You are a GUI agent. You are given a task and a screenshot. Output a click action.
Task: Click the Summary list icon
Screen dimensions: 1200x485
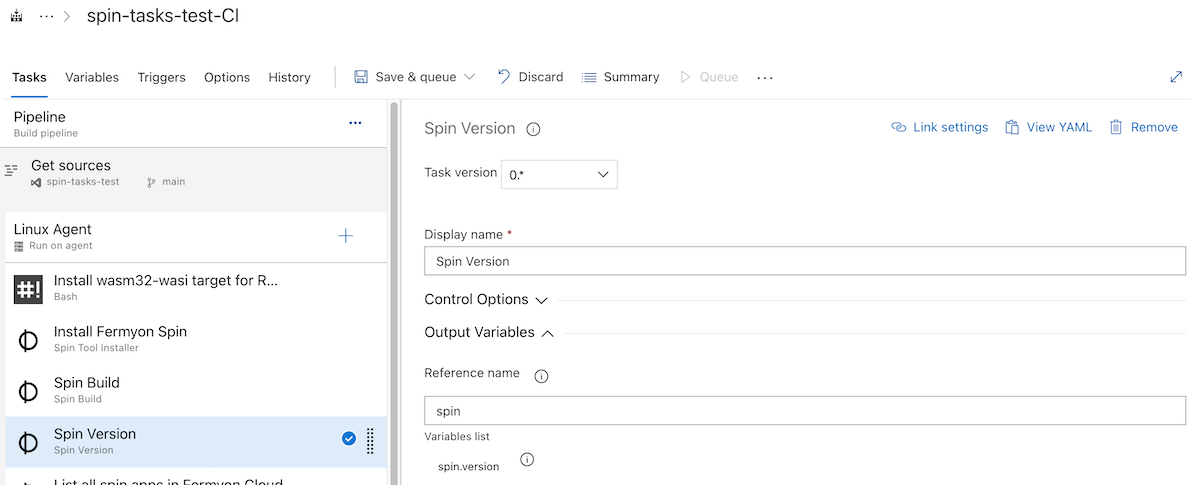(589, 77)
